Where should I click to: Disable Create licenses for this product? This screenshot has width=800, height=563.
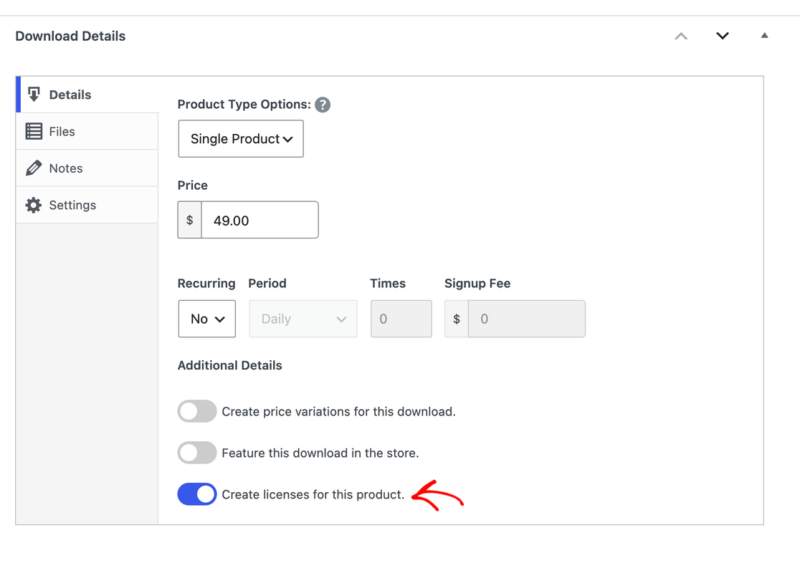pos(197,494)
